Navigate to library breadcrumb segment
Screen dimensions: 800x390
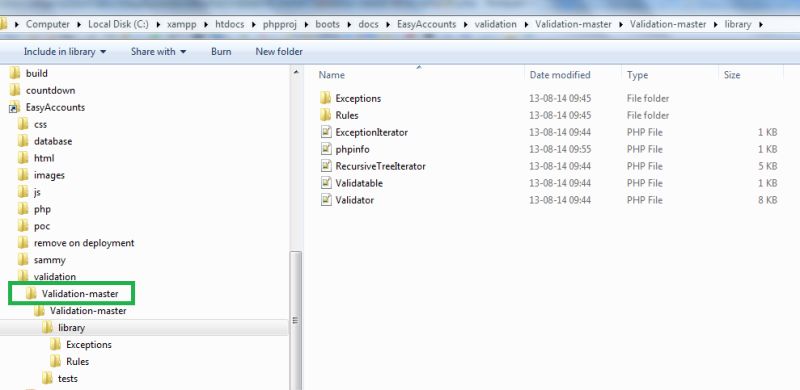click(x=737, y=24)
